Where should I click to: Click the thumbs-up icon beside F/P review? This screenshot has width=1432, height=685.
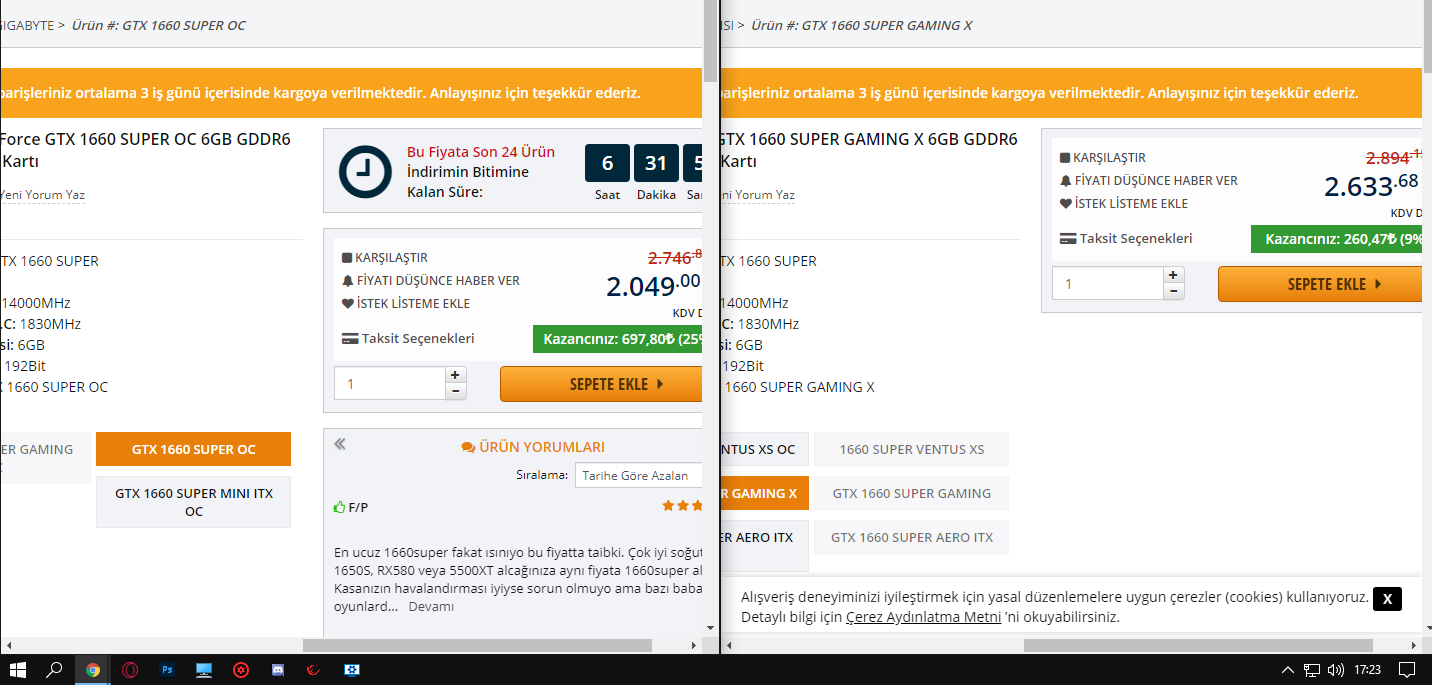click(x=340, y=507)
